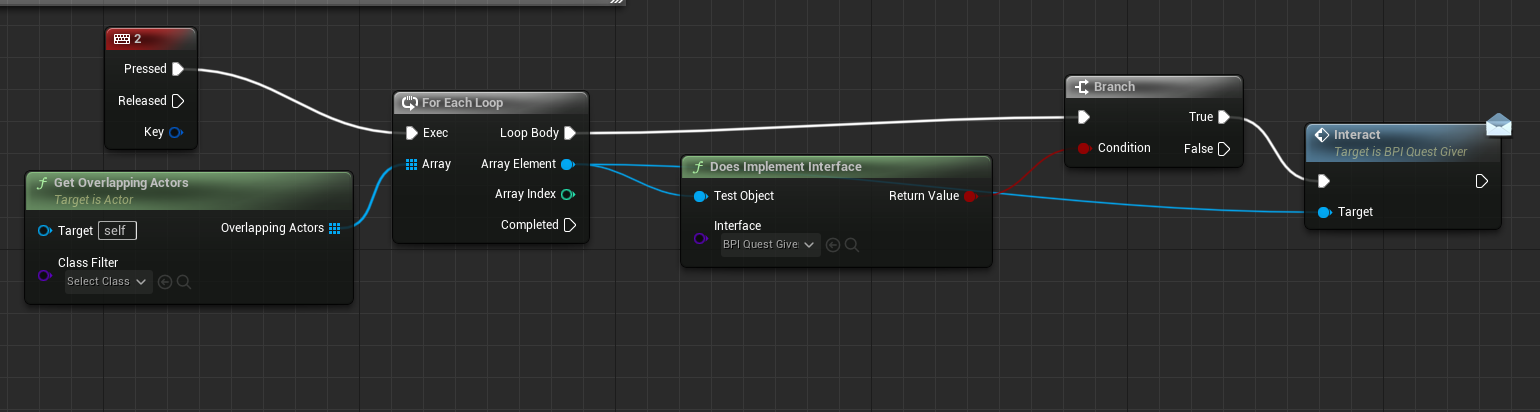Select the Interact node title
Image resolution: width=1540 pixels, height=412 pixels.
tap(1357, 135)
